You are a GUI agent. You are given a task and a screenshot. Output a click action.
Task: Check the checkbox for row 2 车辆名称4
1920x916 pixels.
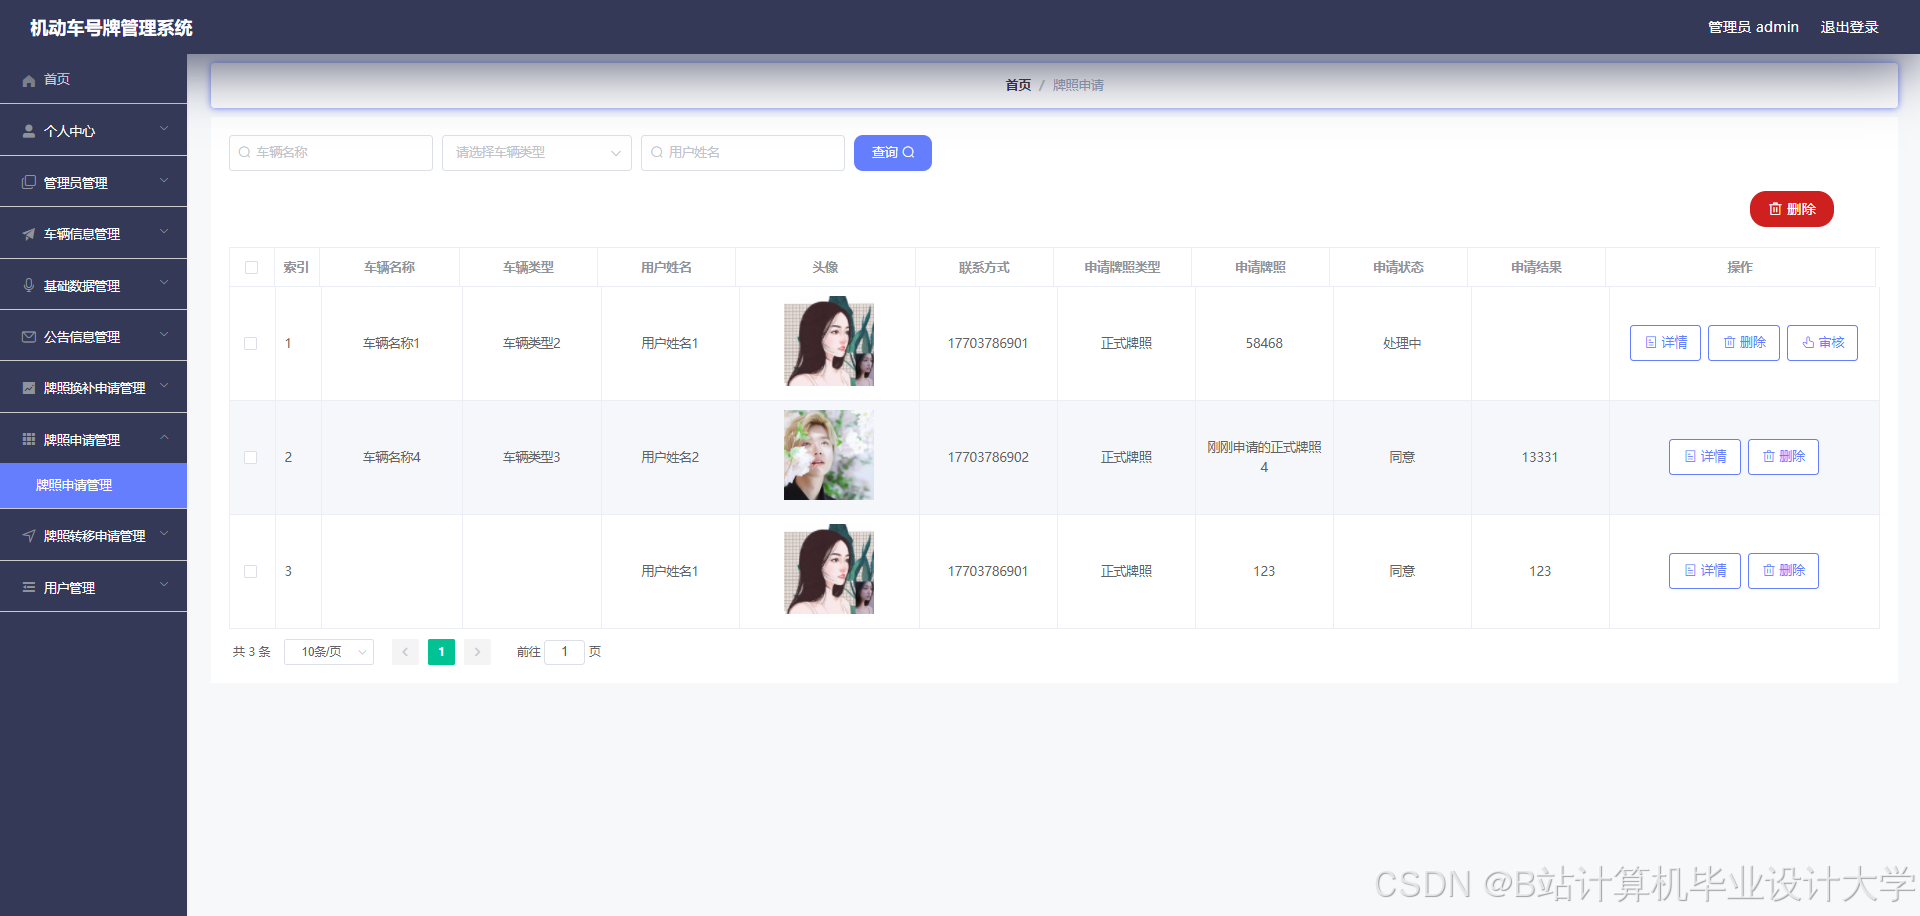pos(251,457)
